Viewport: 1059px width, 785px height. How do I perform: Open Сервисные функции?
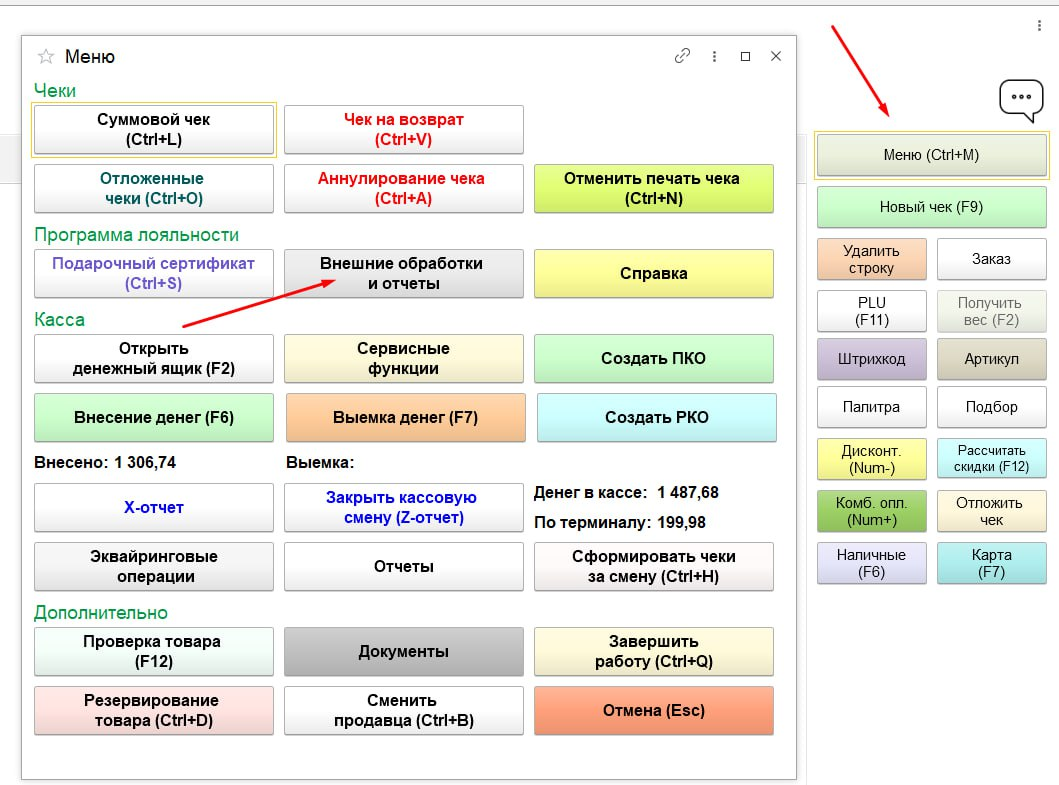(403, 359)
